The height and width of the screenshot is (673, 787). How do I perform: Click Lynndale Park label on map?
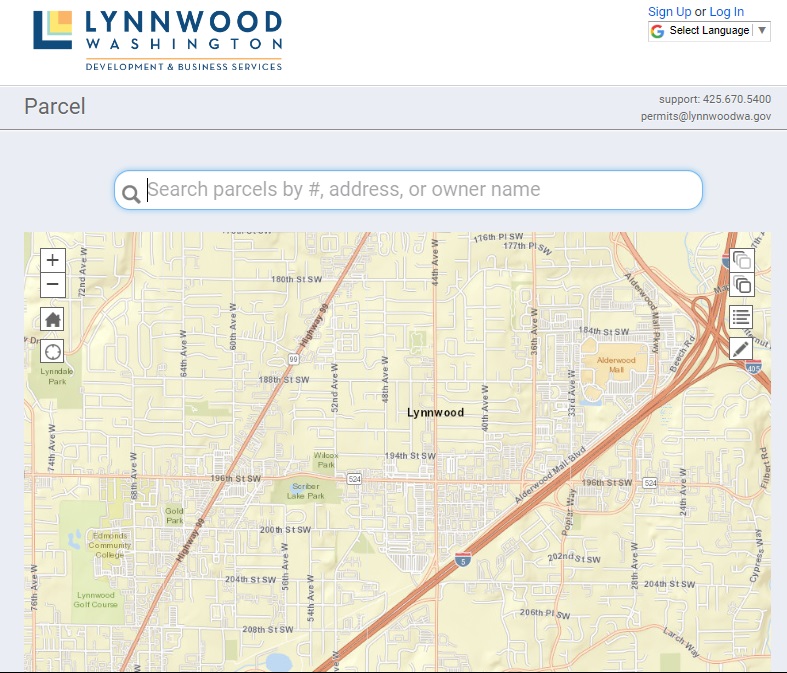(x=57, y=376)
